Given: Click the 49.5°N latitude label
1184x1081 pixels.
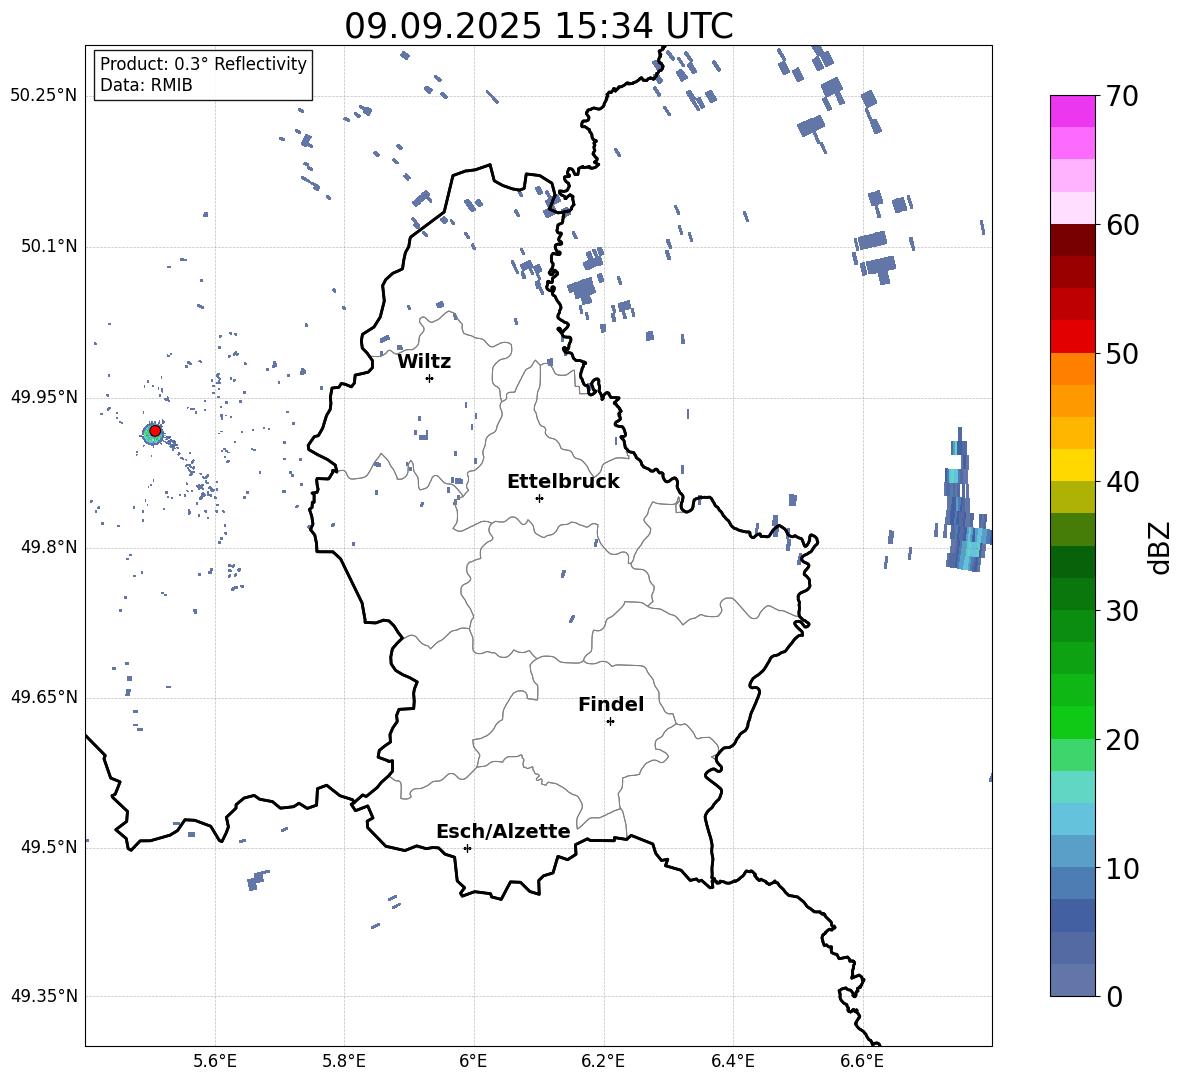Looking at the screenshot, I should pos(49,847).
